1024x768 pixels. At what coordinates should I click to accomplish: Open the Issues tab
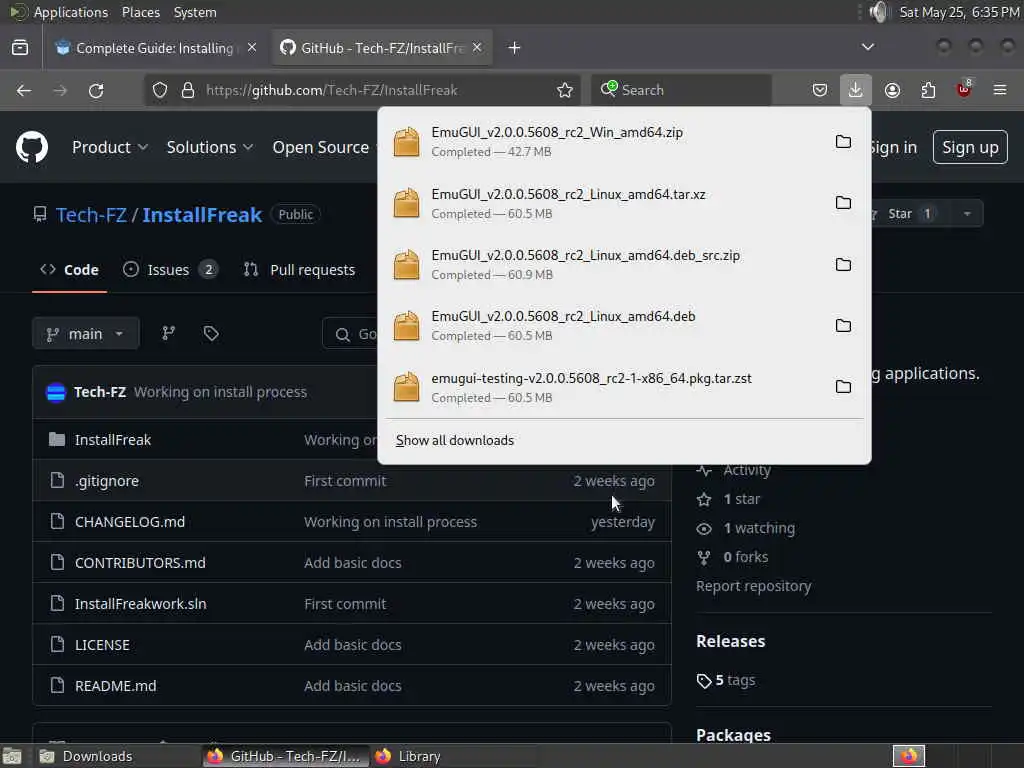click(170, 270)
